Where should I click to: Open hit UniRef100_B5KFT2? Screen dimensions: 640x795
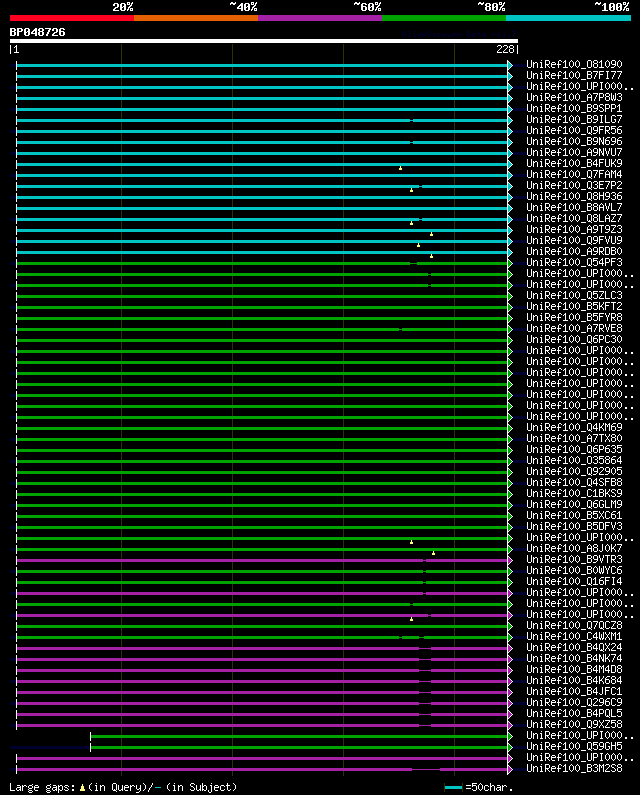[574, 306]
